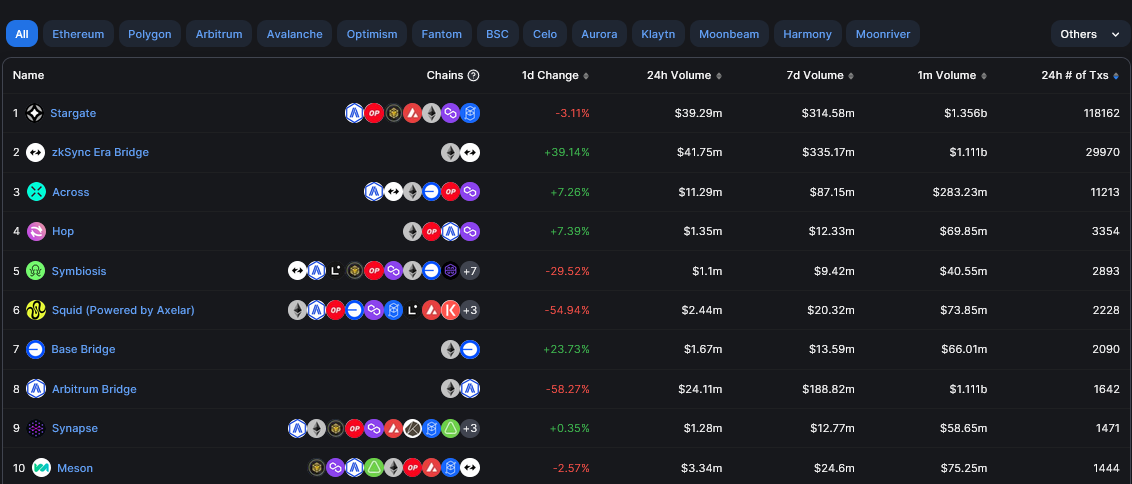Click Avalanche chain icon in Stargate row
The image size is (1132, 484).
(412, 113)
